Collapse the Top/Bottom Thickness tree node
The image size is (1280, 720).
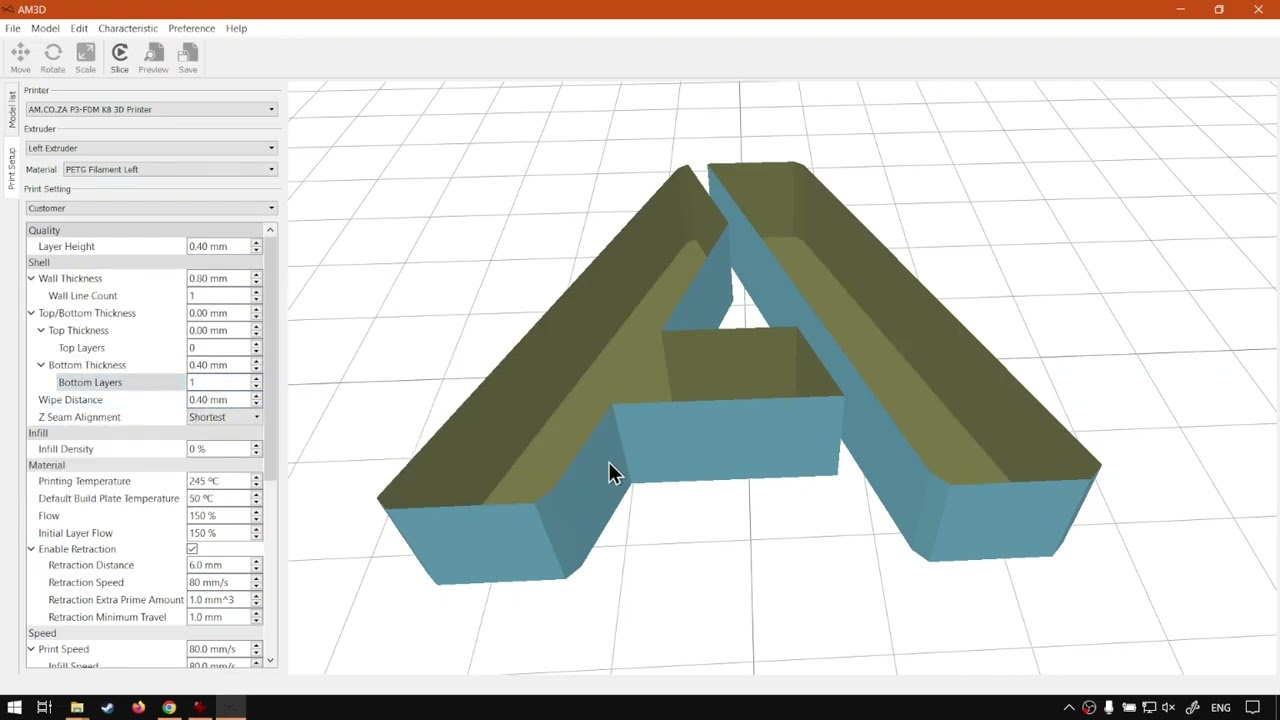pos(31,313)
